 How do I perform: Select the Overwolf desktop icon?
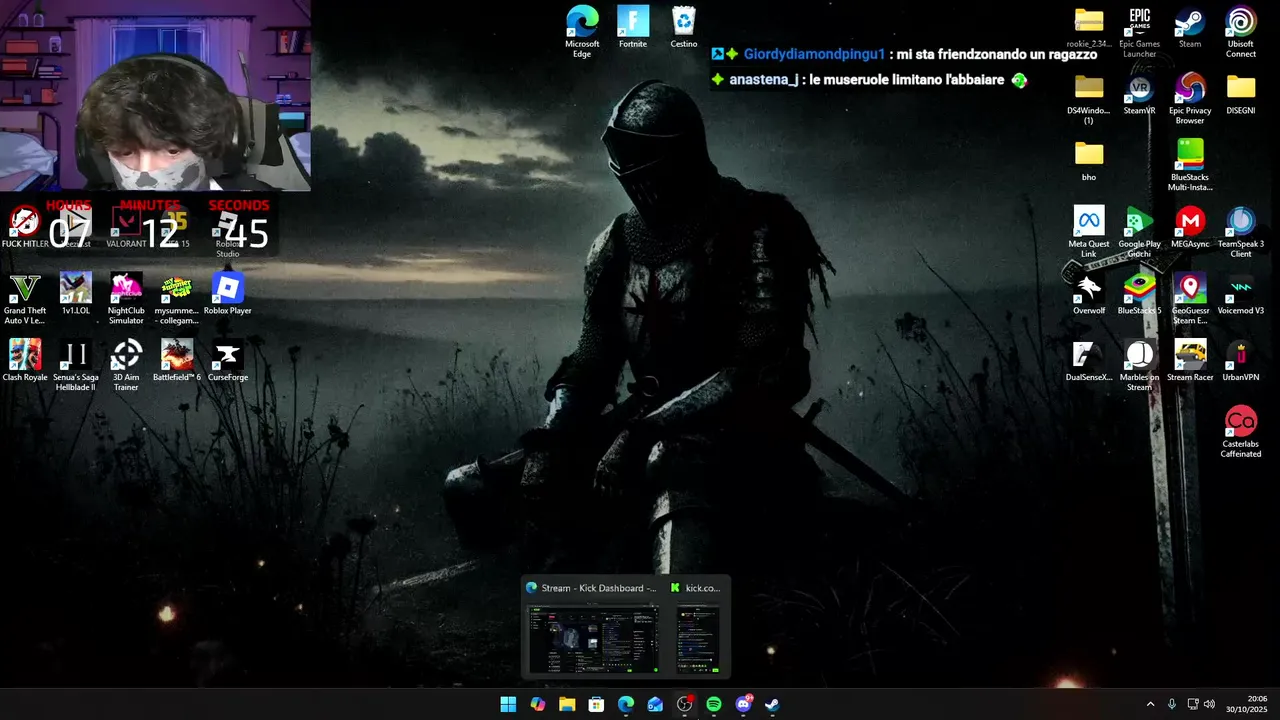click(1089, 294)
